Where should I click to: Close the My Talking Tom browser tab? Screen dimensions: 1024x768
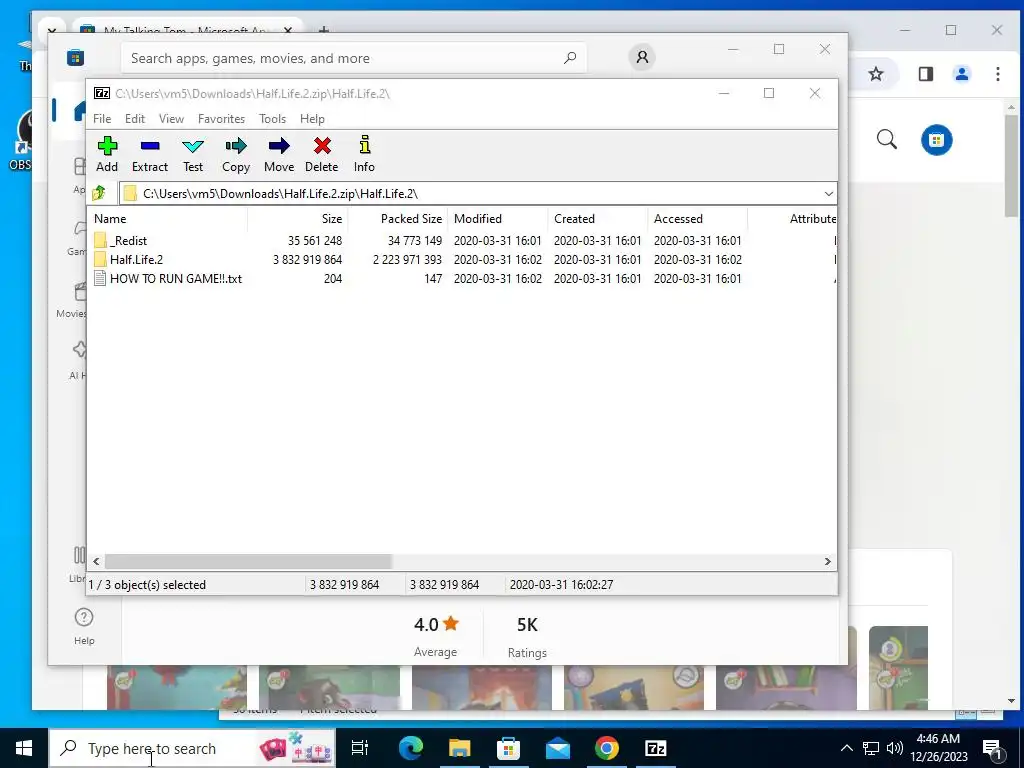click(288, 30)
